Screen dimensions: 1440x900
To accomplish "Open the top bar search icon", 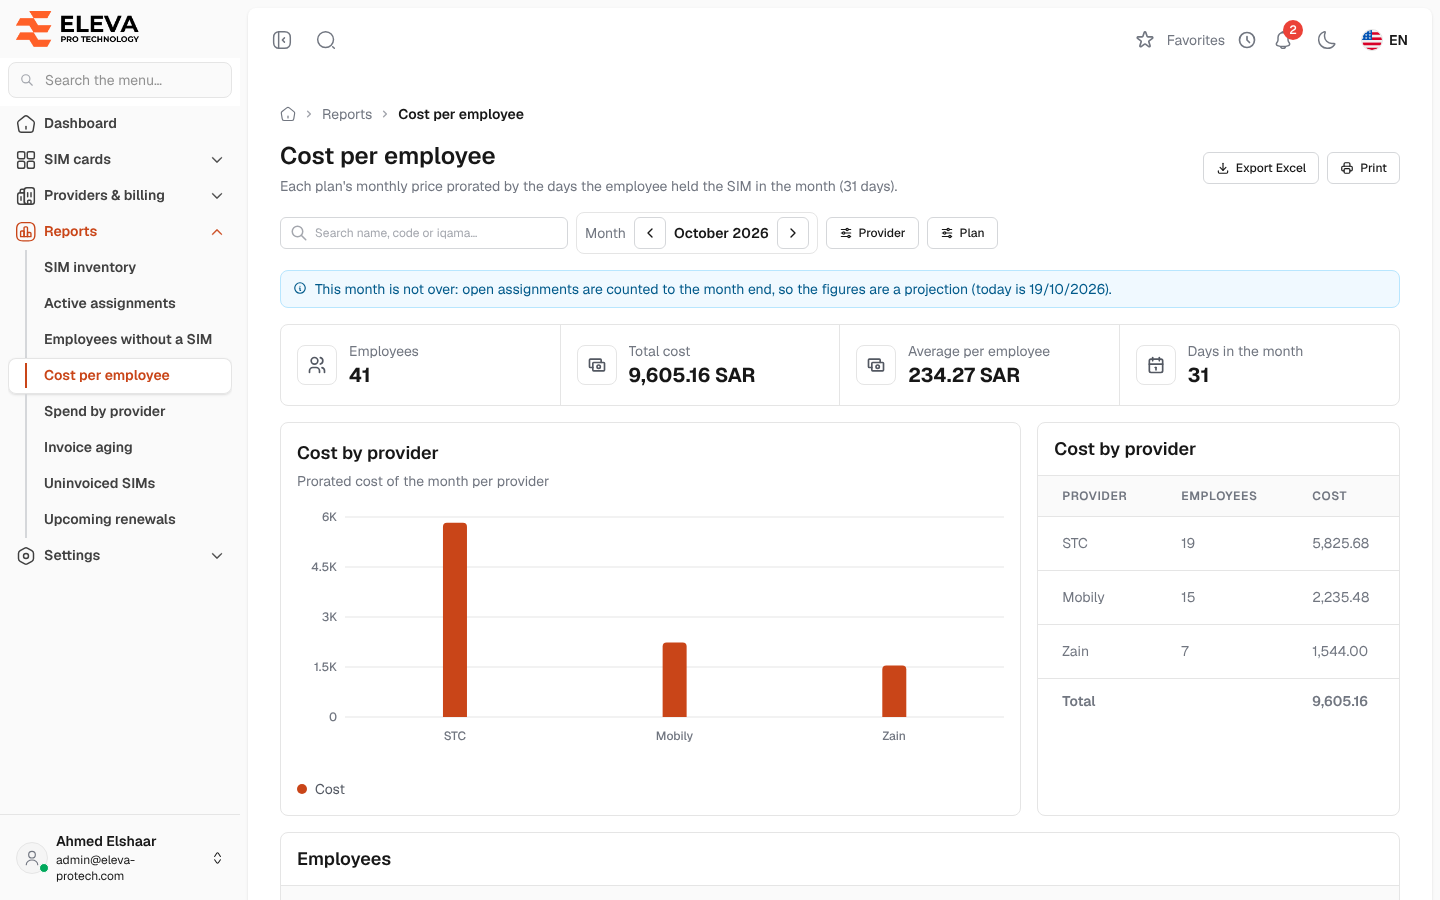I will click(x=326, y=40).
